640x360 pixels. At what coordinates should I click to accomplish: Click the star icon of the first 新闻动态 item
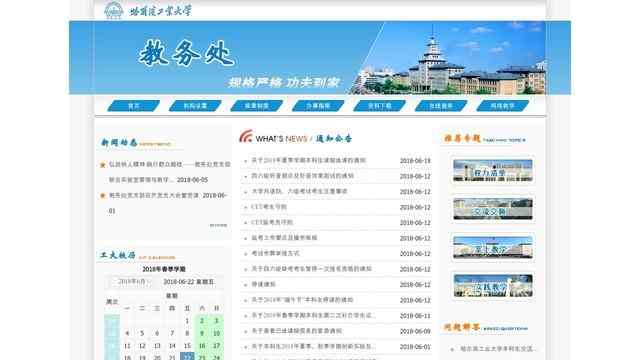click(x=103, y=165)
